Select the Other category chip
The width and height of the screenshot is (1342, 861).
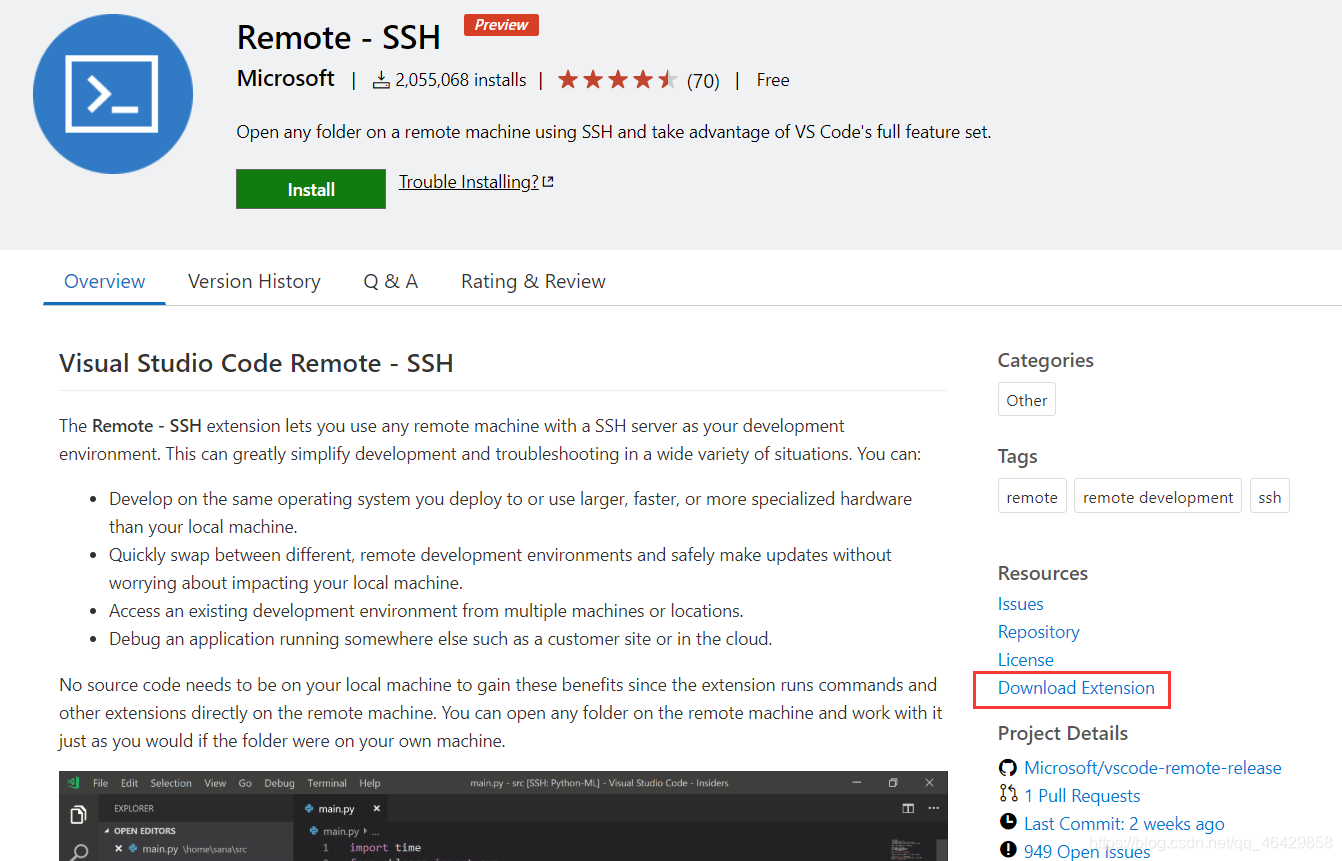(1027, 400)
